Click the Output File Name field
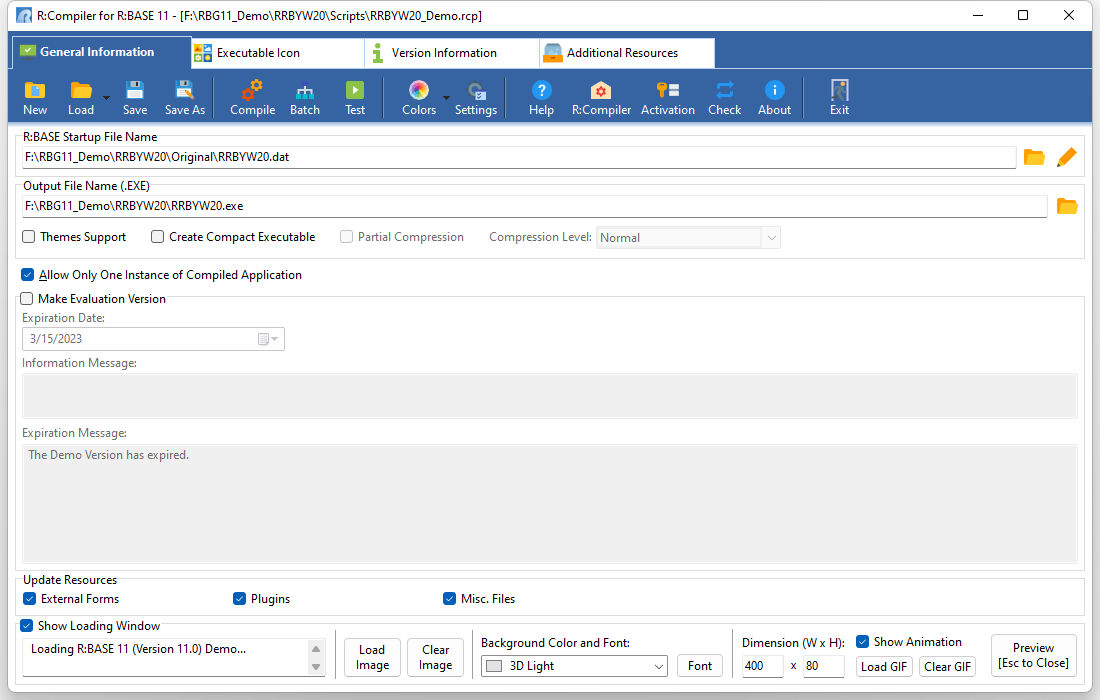 pos(535,206)
